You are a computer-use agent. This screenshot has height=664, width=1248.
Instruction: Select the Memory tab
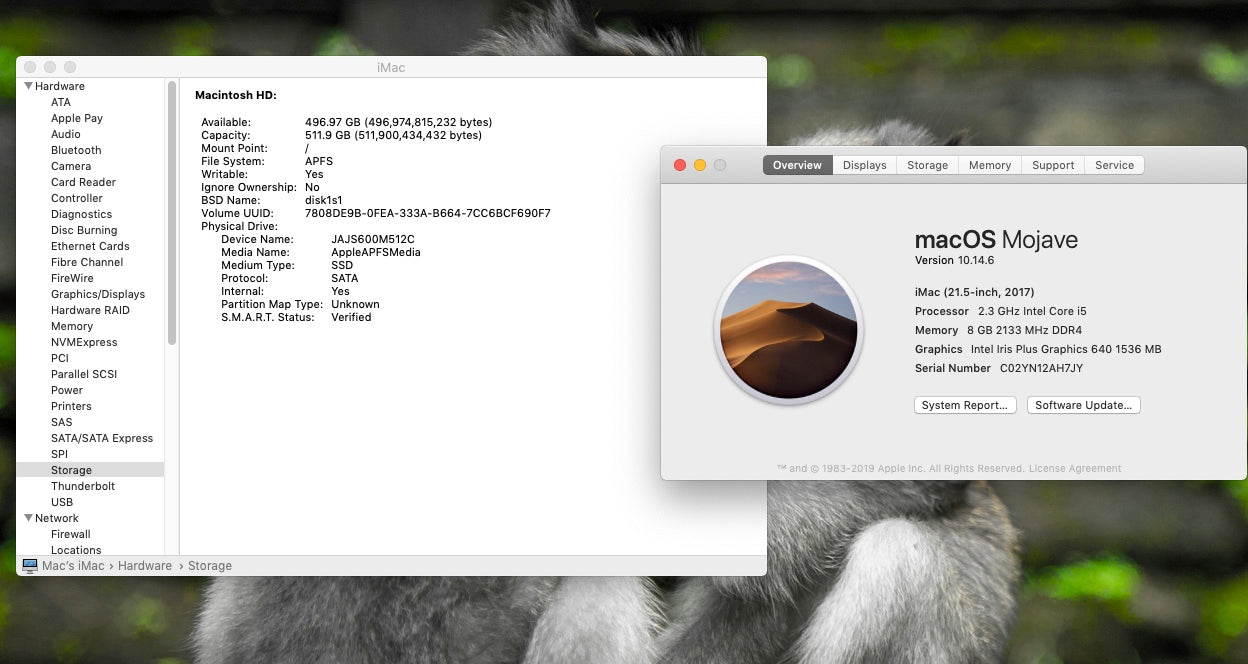[989, 165]
